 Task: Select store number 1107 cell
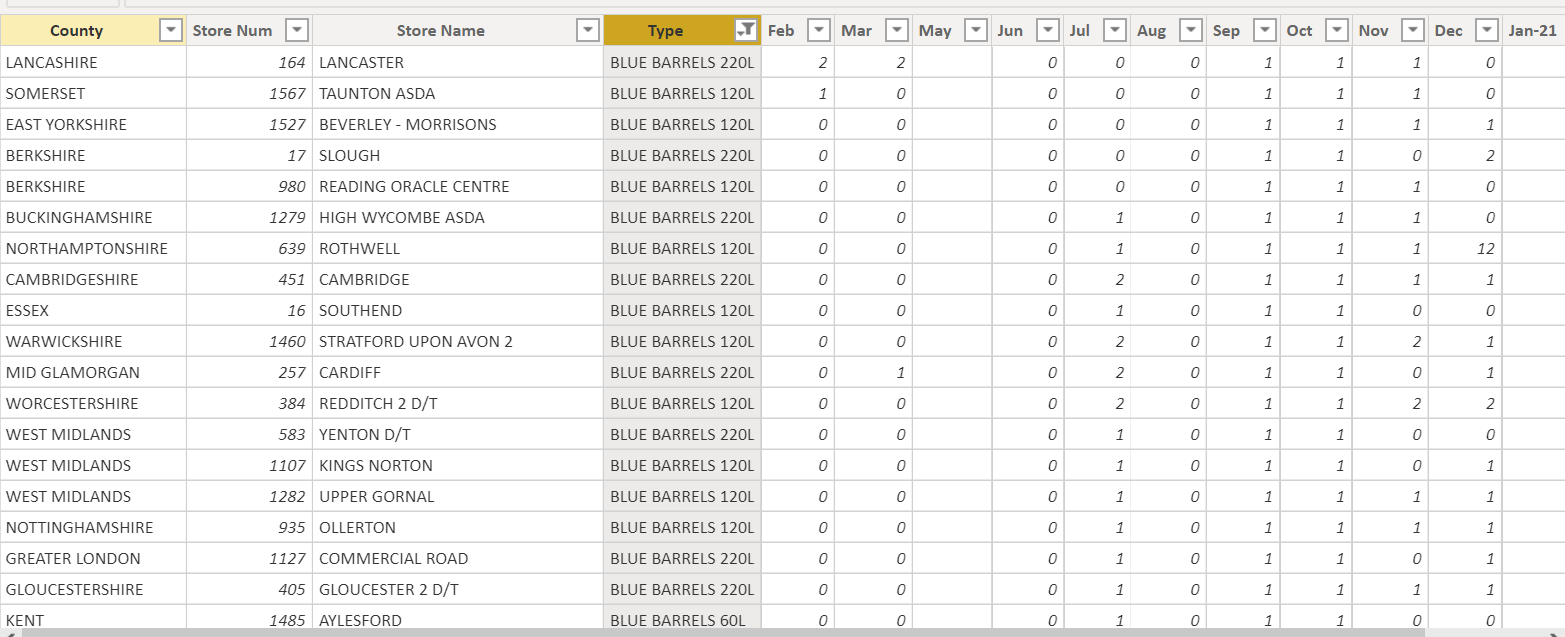(x=249, y=465)
